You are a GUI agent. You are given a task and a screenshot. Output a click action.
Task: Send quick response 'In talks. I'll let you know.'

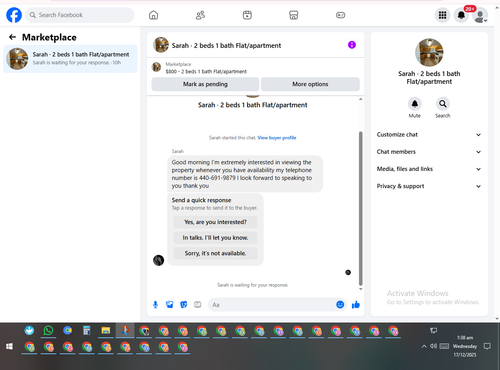[x=215, y=238]
